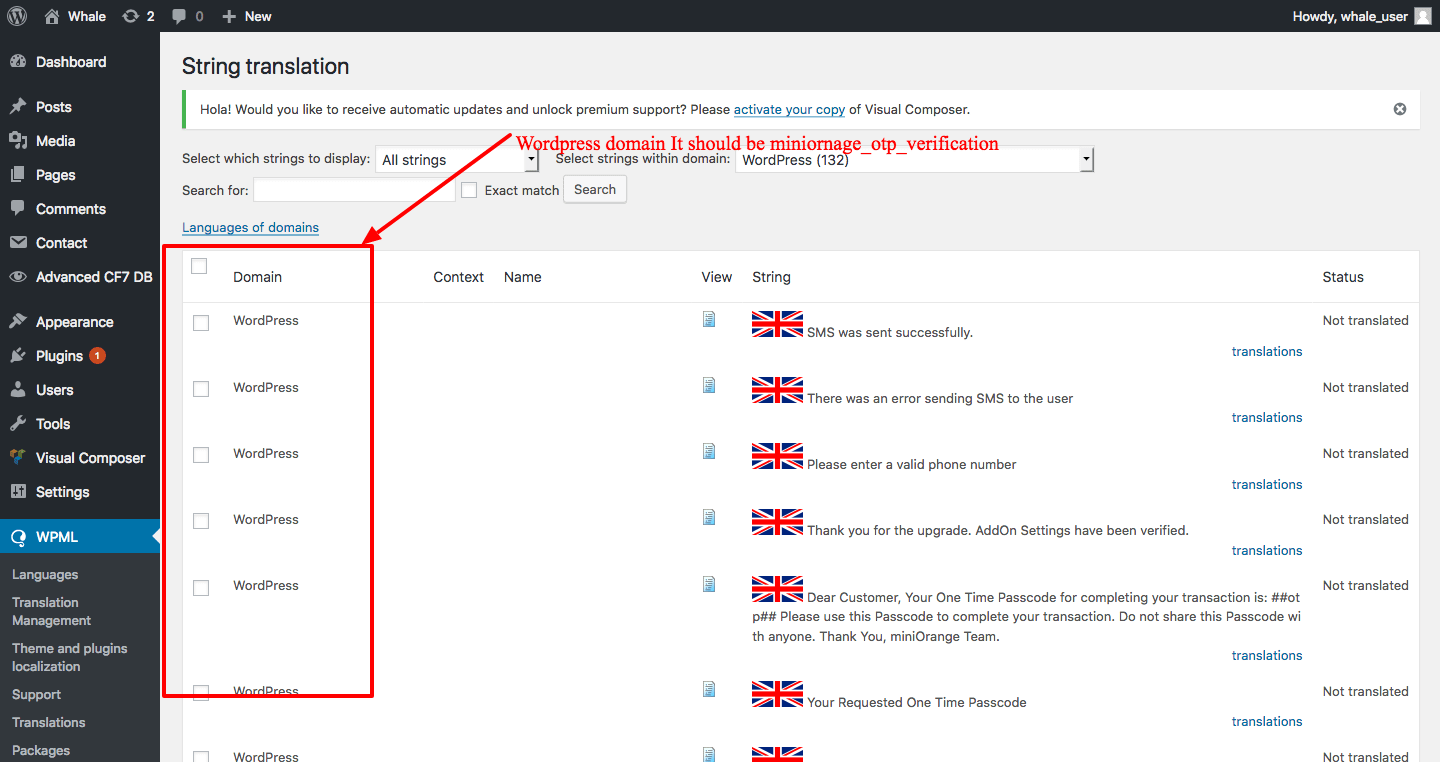Click the "activate your copy" link

789,109
